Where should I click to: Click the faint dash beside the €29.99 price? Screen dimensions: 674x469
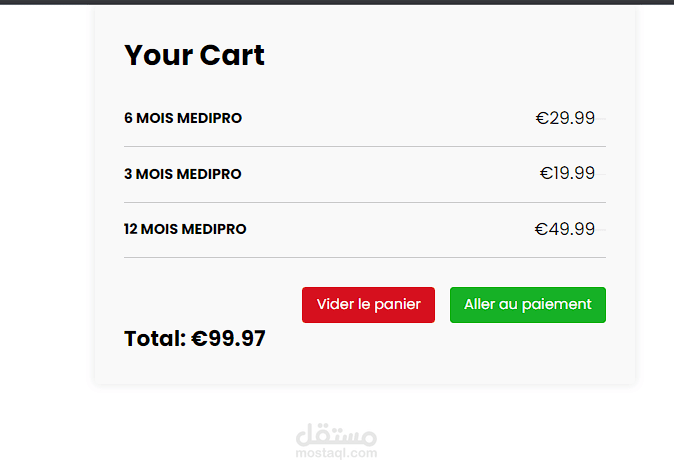(x=602, y=119)
